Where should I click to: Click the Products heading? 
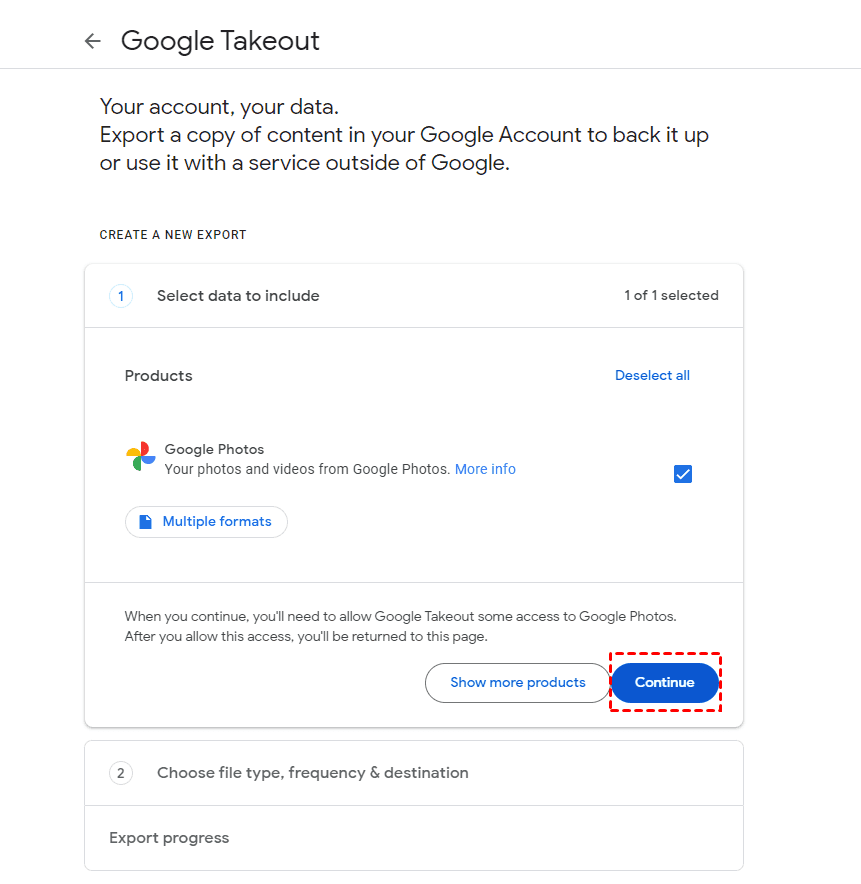(x=158, y=376)
